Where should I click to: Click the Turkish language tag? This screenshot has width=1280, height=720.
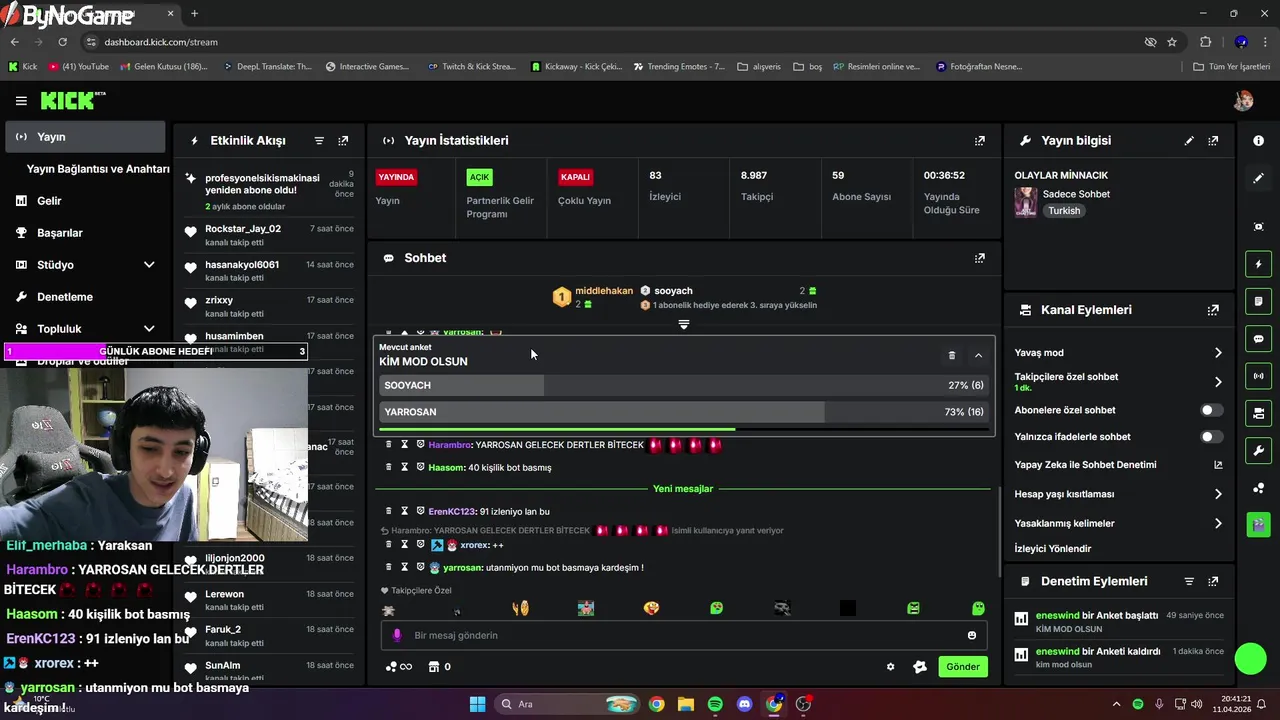point(1064,211)
